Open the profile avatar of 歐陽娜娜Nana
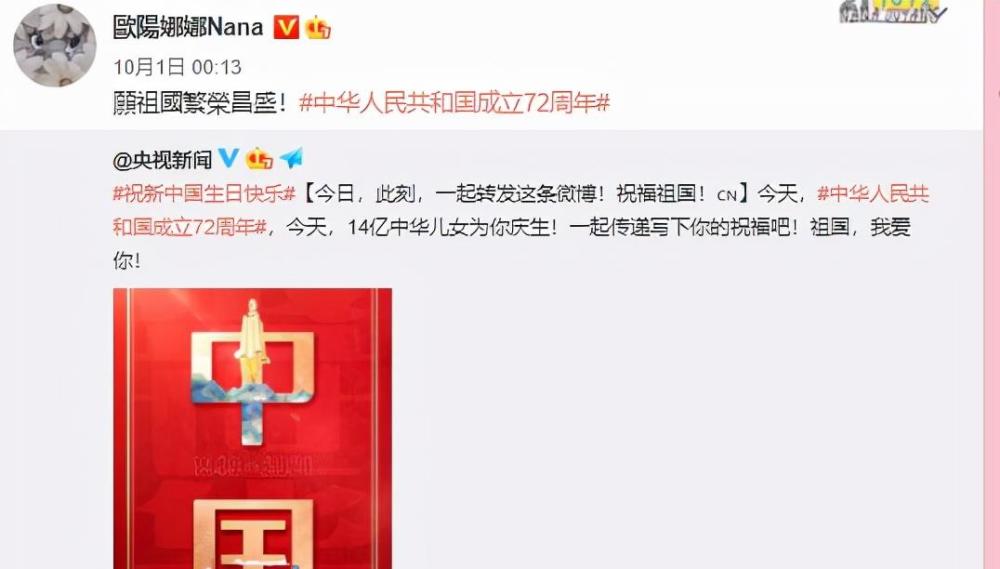 tap(54, 45)
